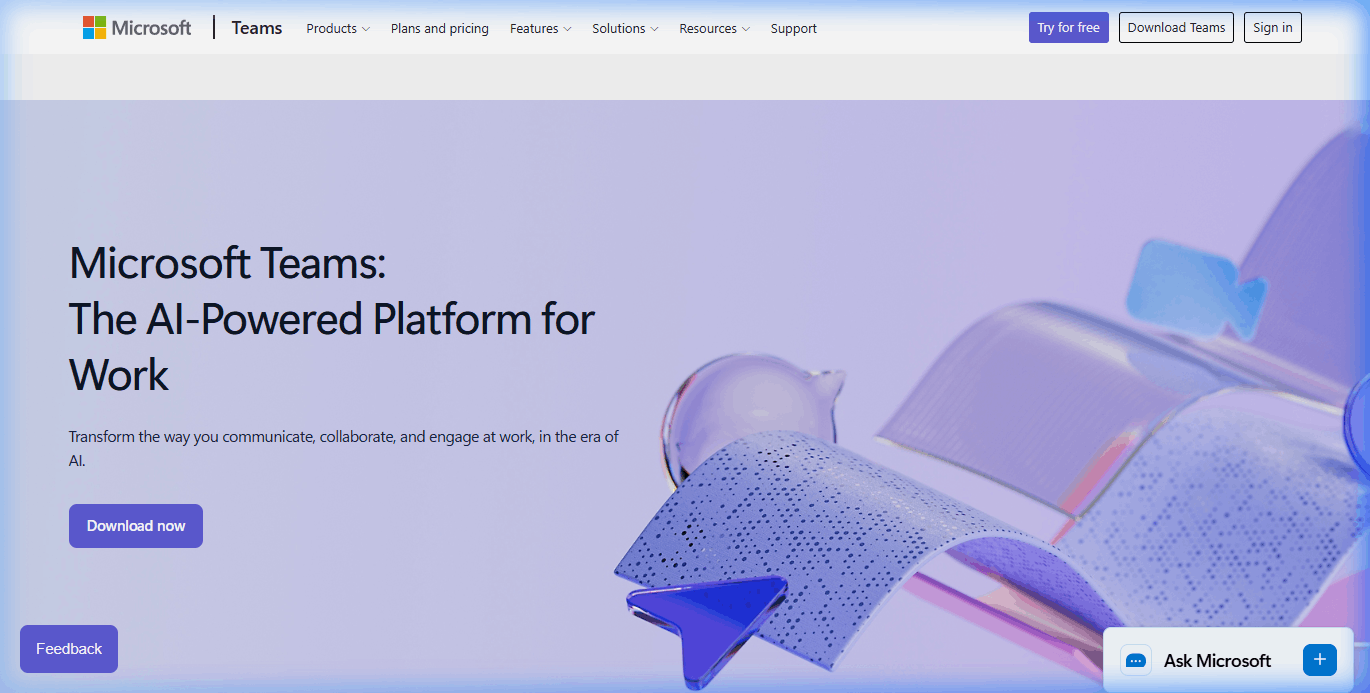Click the text Transform the way you communicate
This screenshot has height=693, width=1370.
pos(344,449)
